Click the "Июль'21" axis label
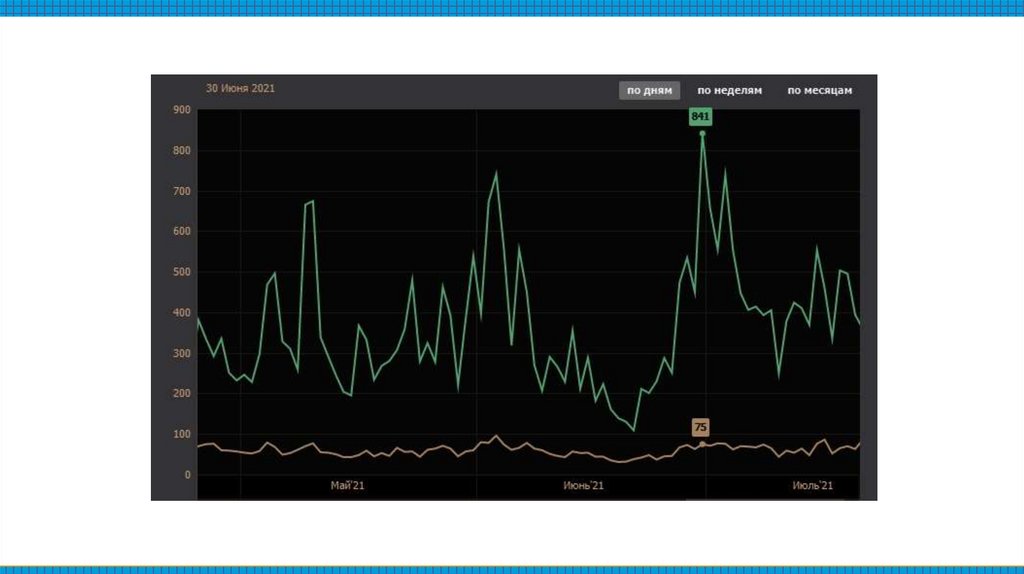The image size is (1024, 574). point(812,485)
